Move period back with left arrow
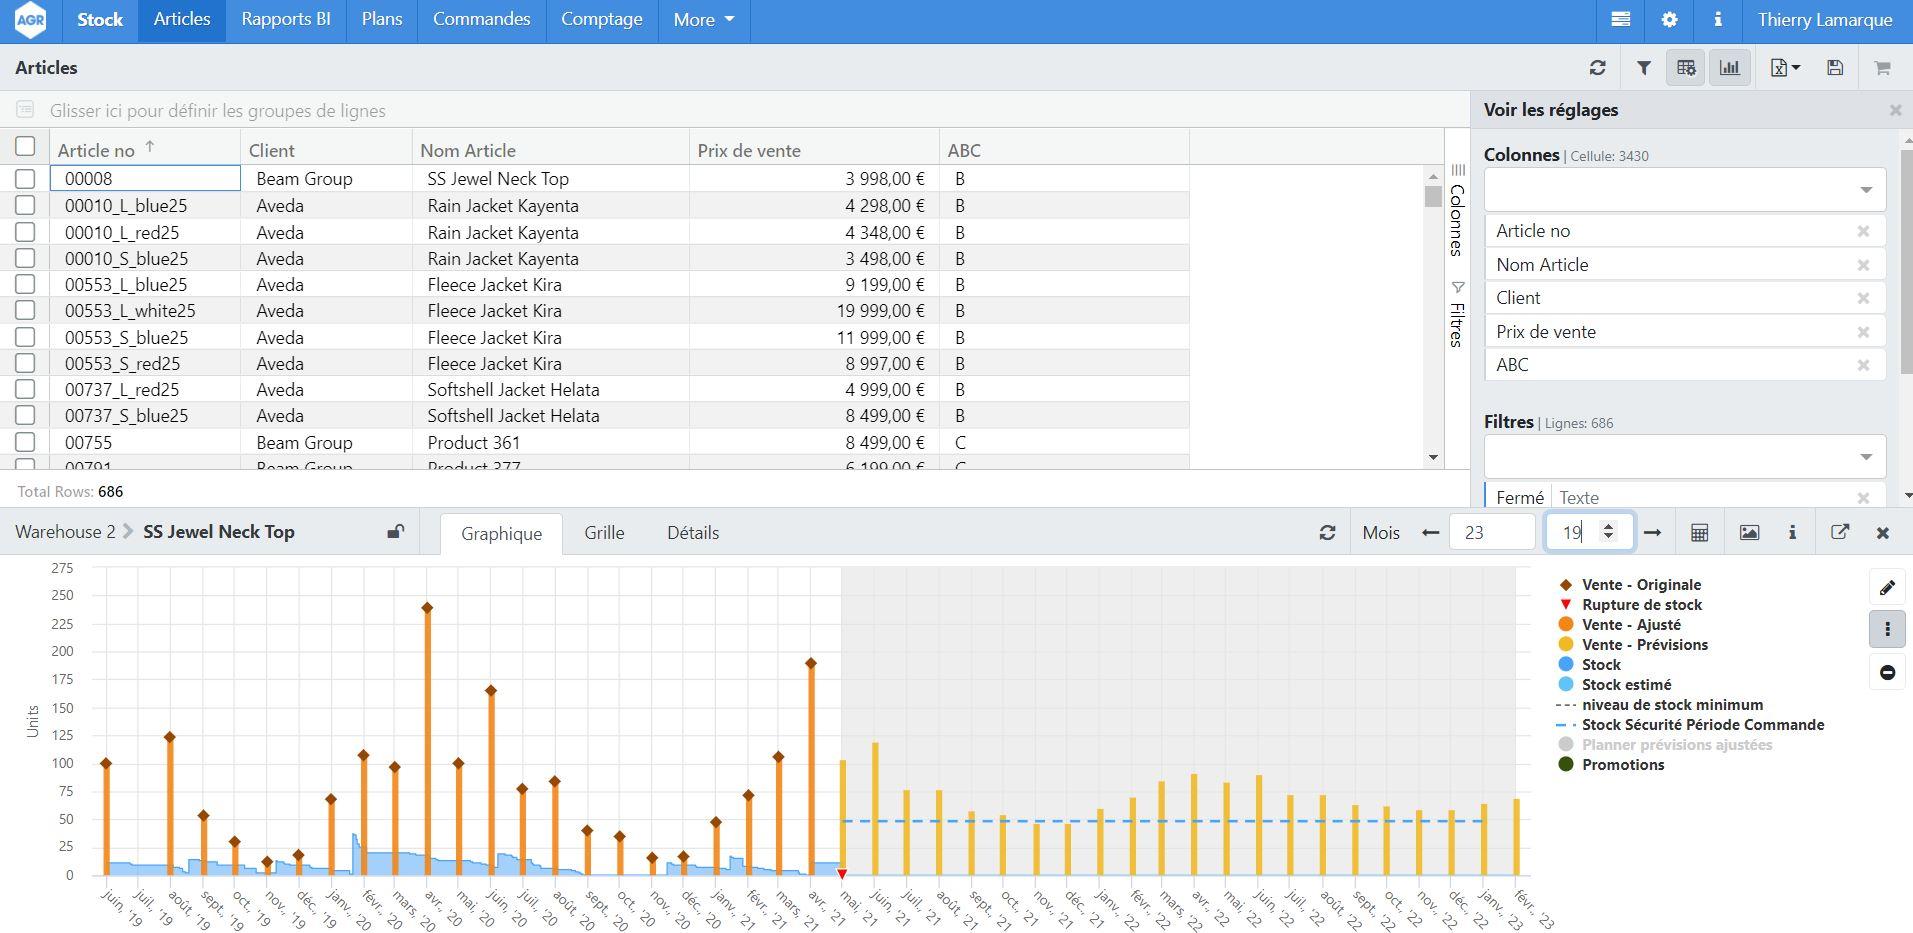 [x=1430, y=533]
